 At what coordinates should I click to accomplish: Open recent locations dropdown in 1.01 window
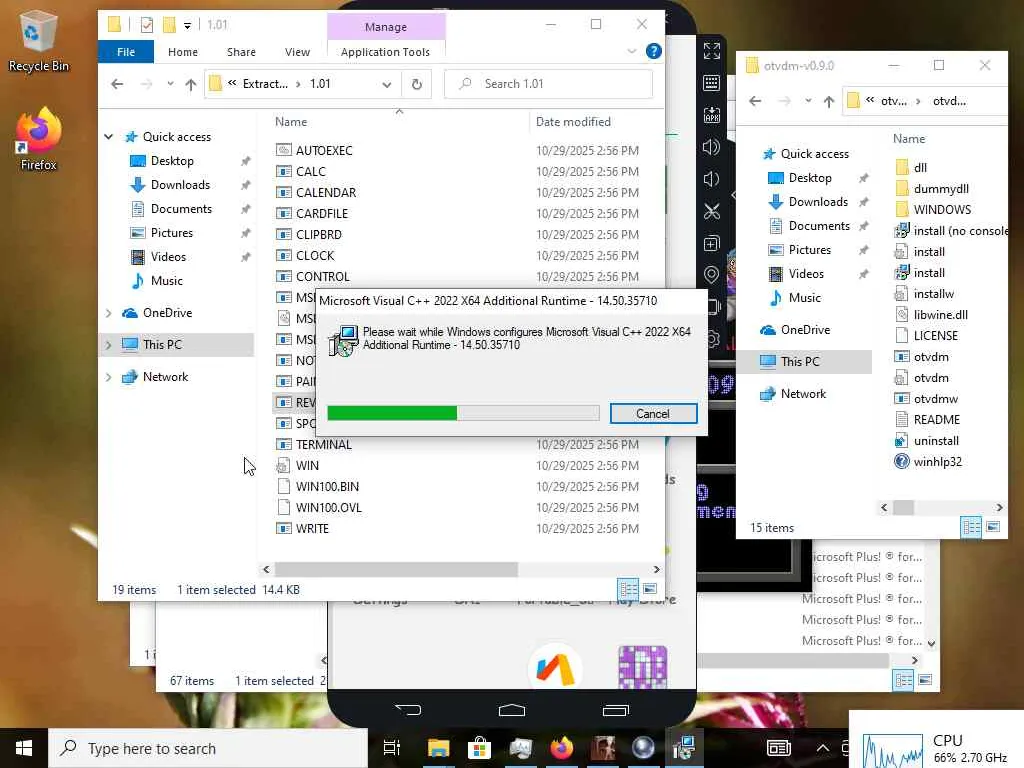pyautogui.click(x=170, y=84)
